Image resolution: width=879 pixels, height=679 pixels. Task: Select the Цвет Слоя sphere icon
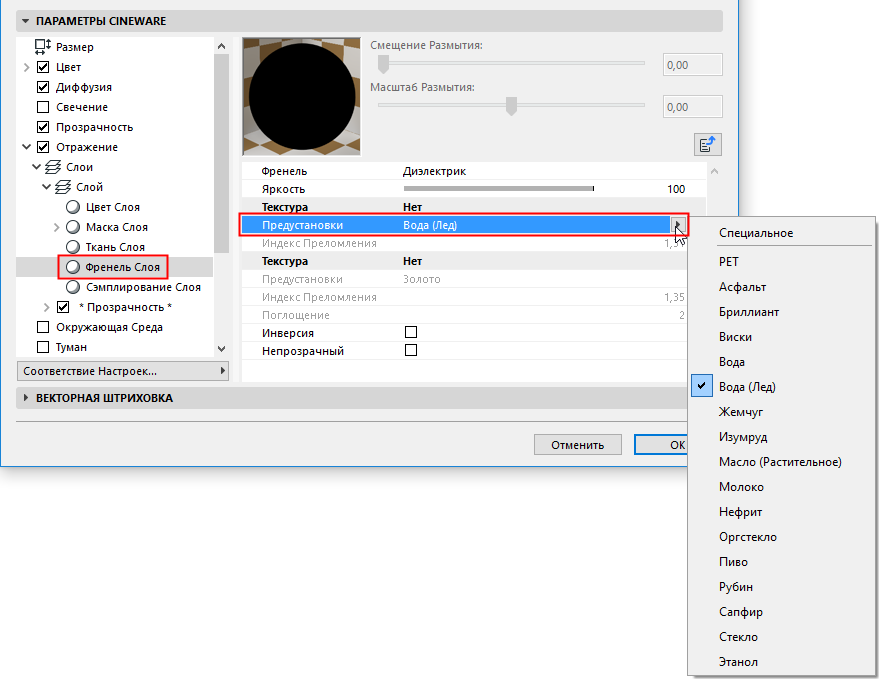click(x=73, y=207)
